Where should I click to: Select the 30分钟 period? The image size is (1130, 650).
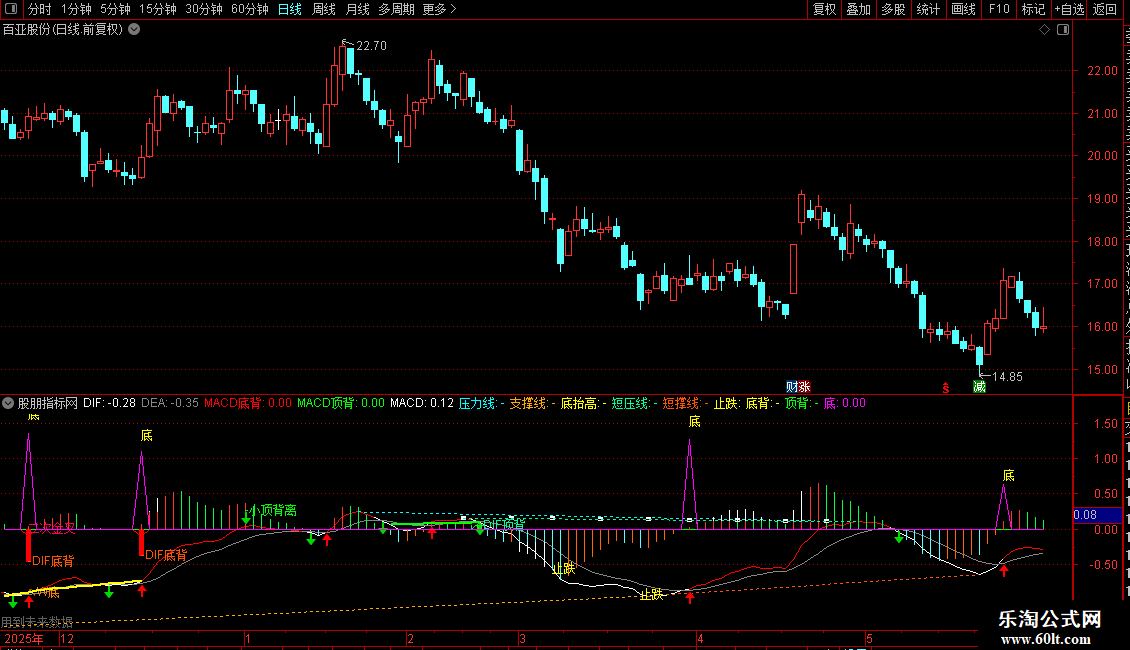(x=204, y=9)
